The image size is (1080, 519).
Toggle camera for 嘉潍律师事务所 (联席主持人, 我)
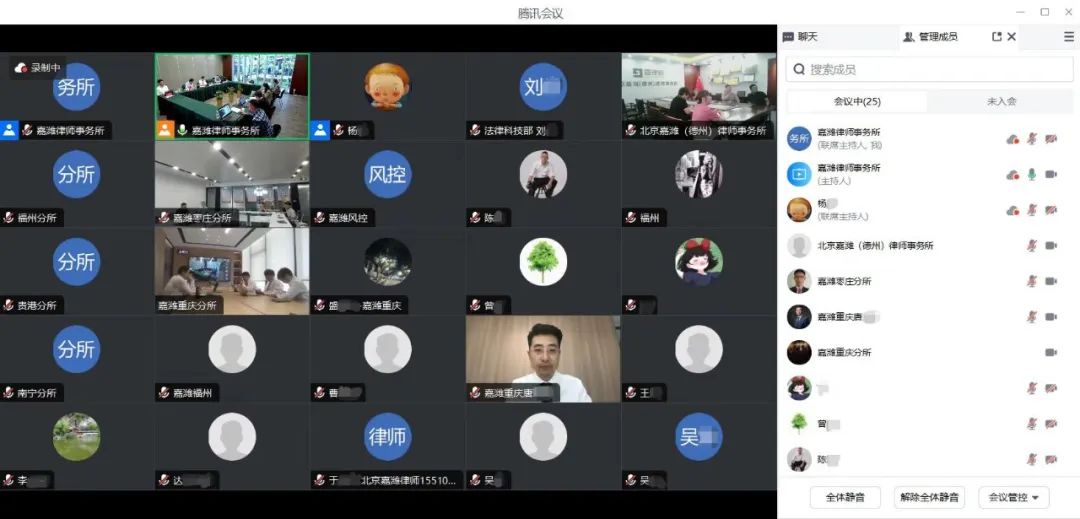[1050, 139]
